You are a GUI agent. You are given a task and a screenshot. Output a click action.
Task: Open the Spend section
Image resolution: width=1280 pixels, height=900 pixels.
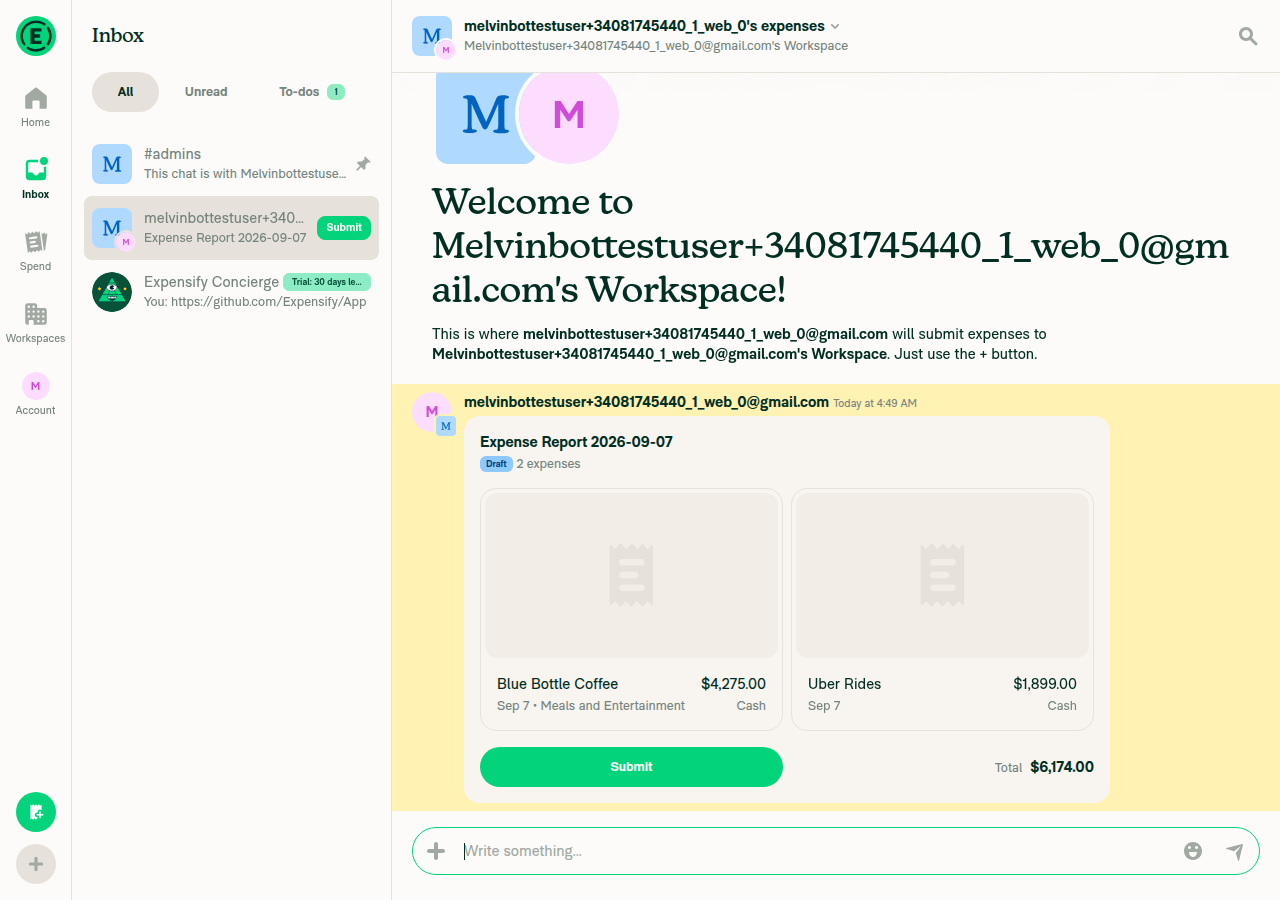[x=36, y=252]
